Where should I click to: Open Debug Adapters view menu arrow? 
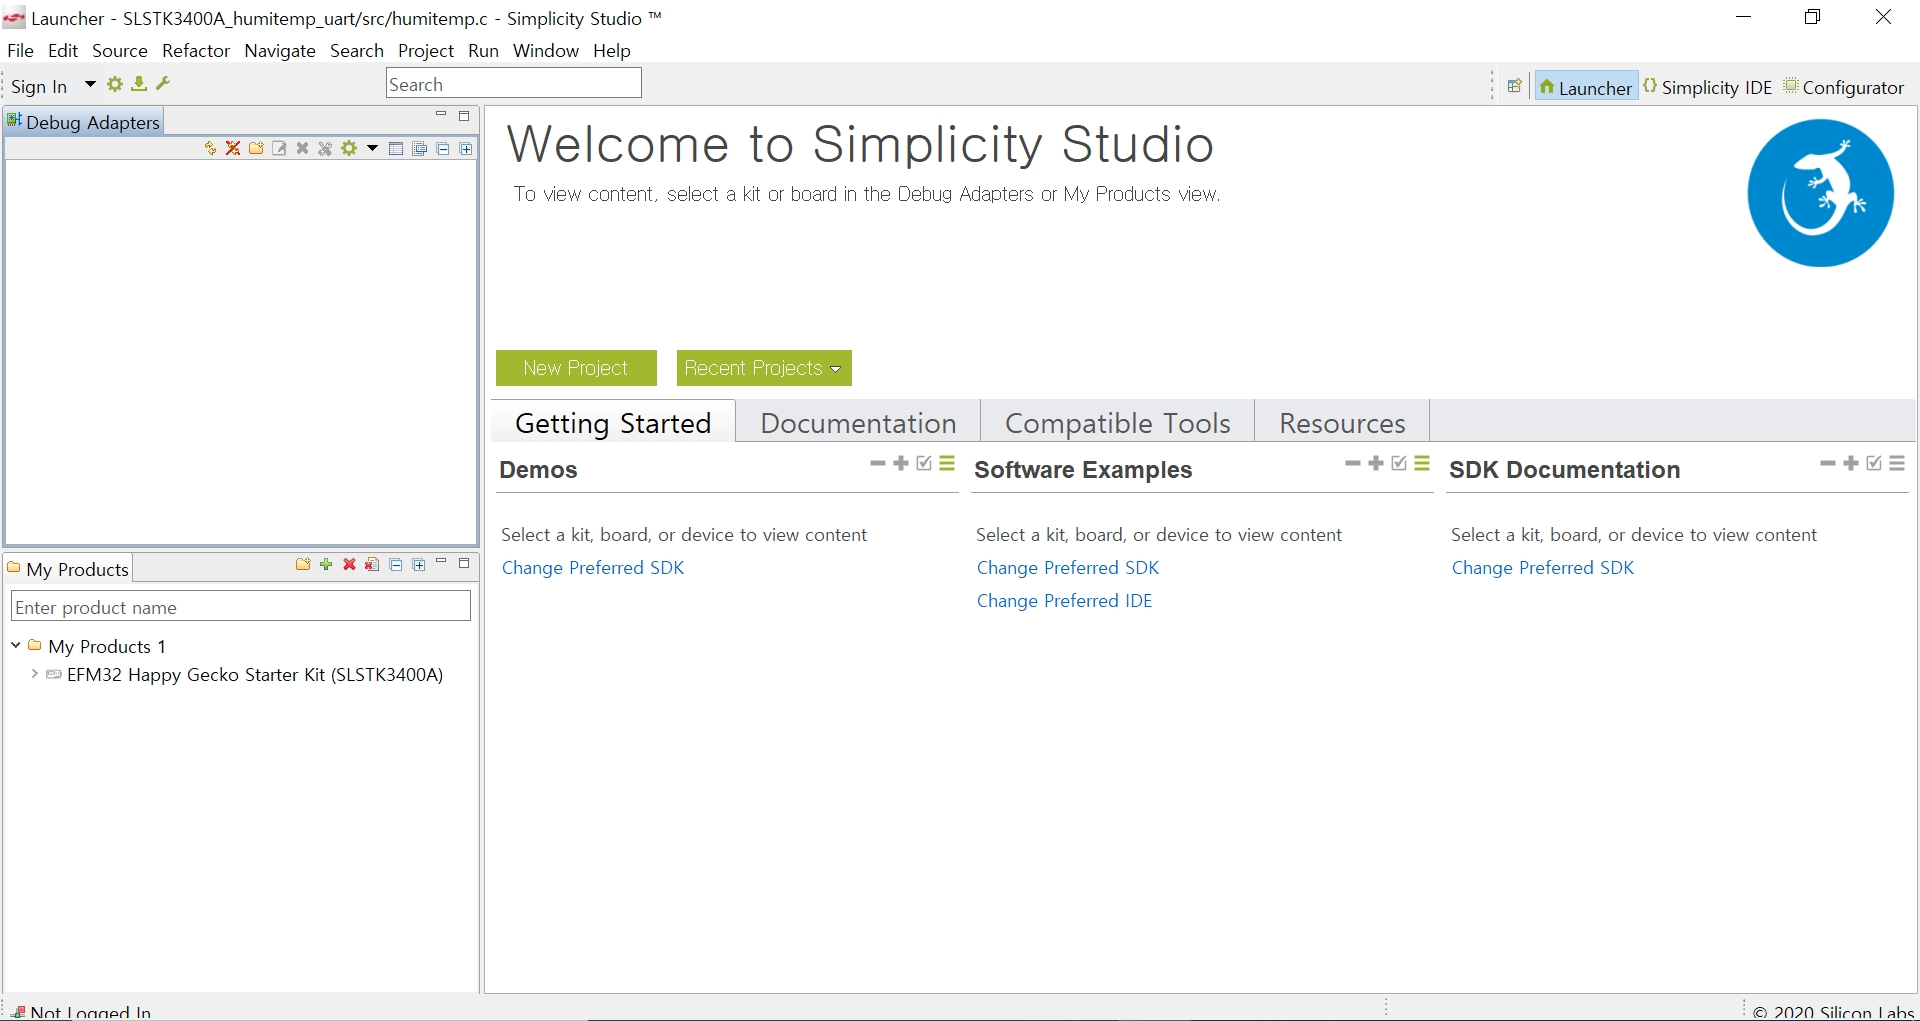point(372,148)
